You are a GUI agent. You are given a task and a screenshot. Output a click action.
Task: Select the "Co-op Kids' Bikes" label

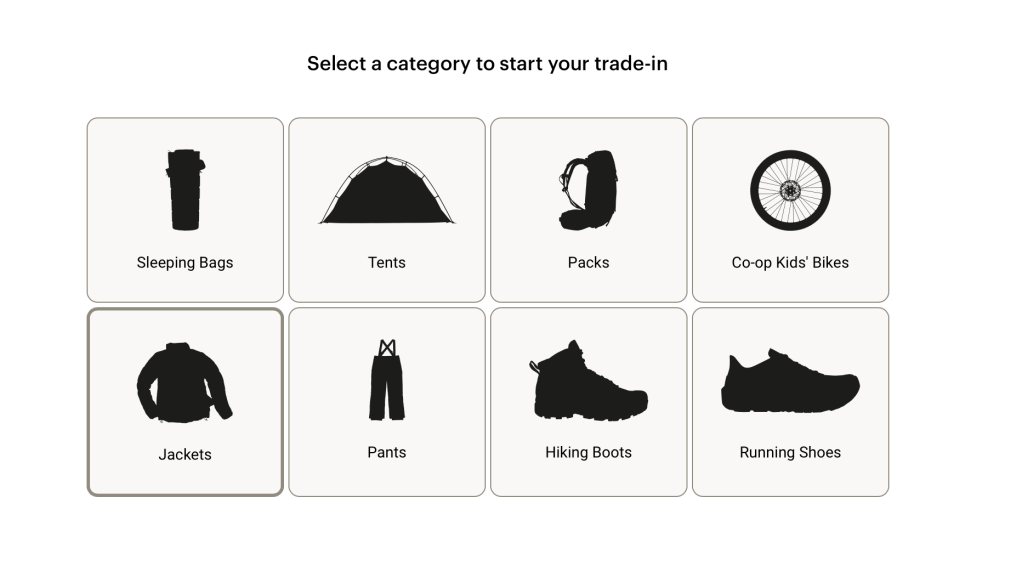pos(790,263)
